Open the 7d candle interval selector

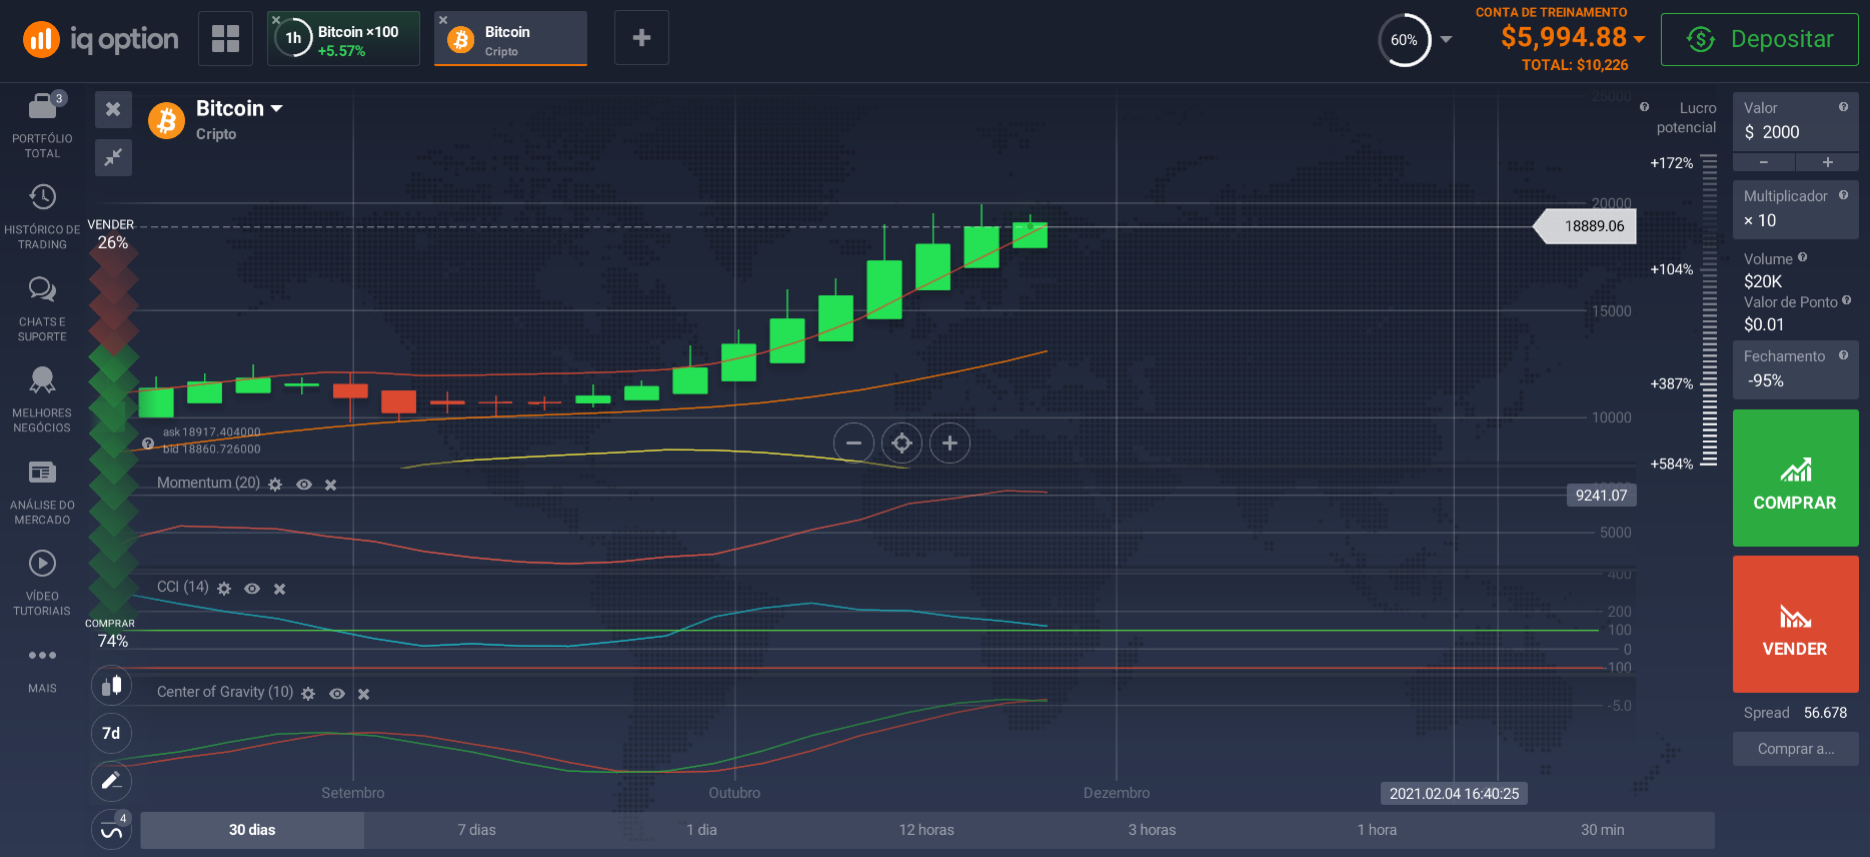111,733
